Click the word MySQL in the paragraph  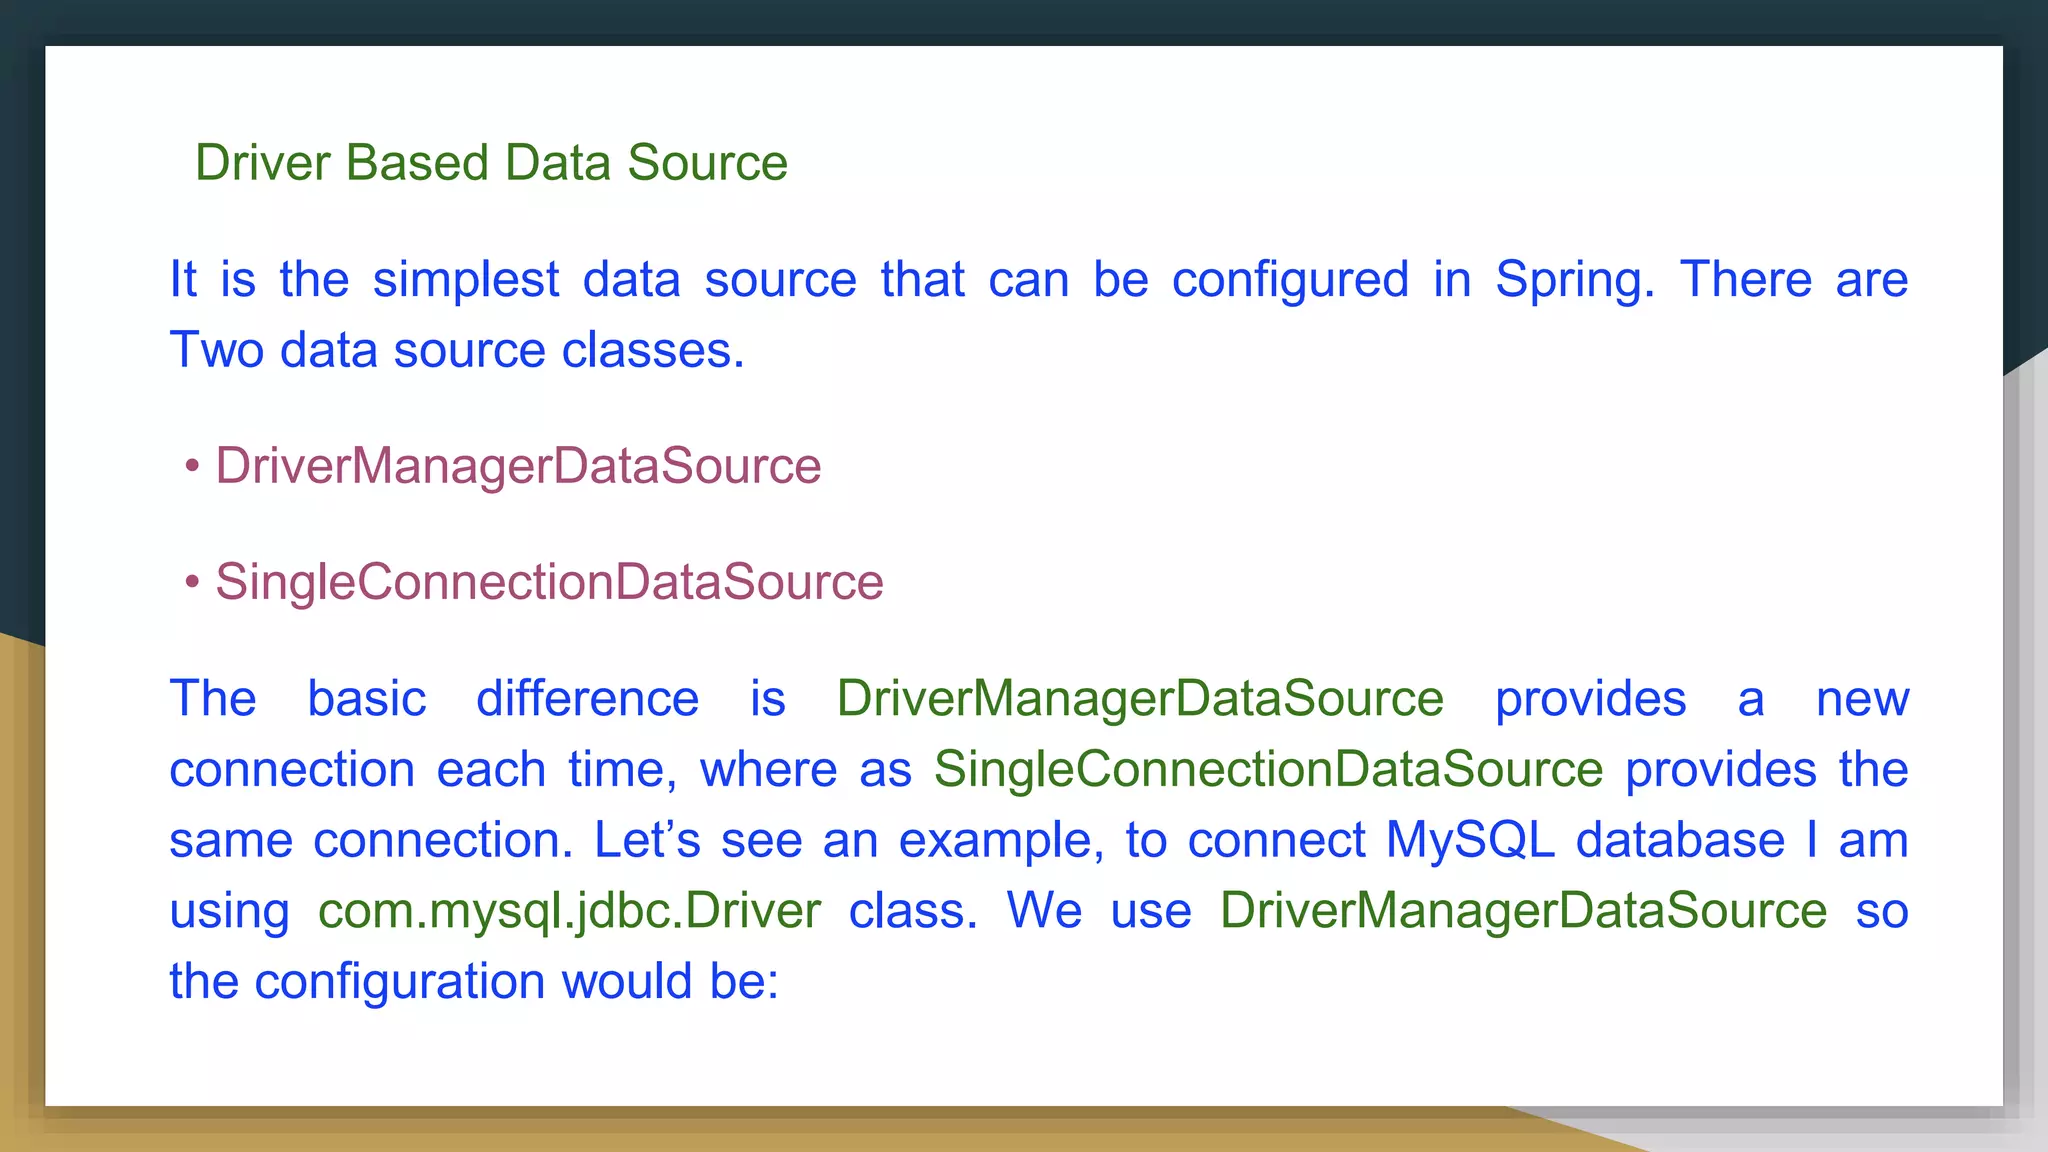click(x=1469, y=840)
